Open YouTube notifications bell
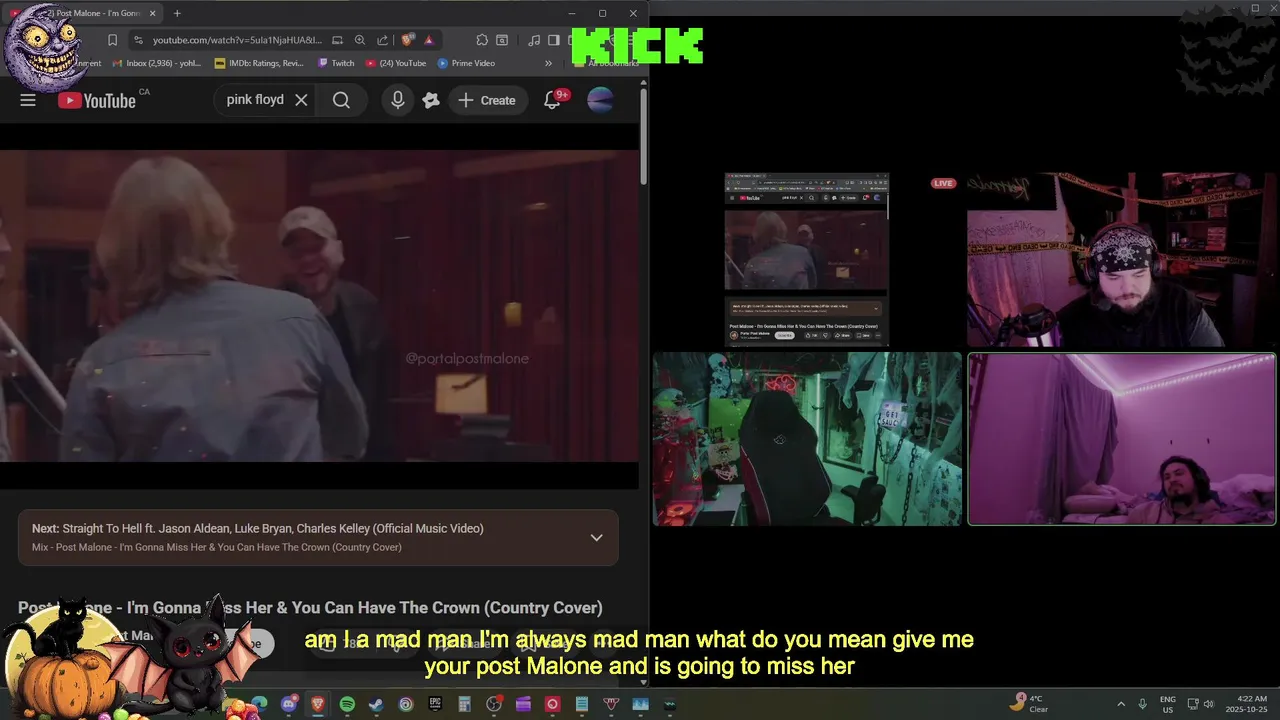This screenshot has width=1280, height=720. (552, 100)
